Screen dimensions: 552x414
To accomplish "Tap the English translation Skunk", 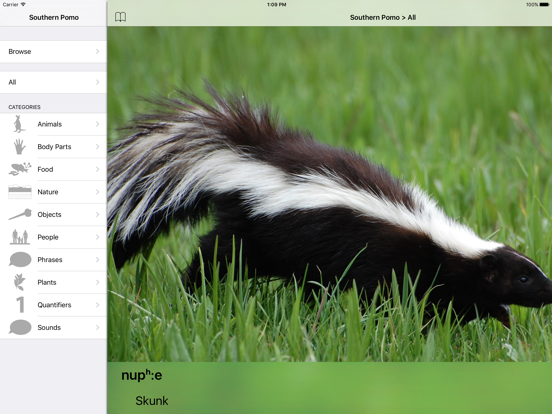I will (152, 401).
